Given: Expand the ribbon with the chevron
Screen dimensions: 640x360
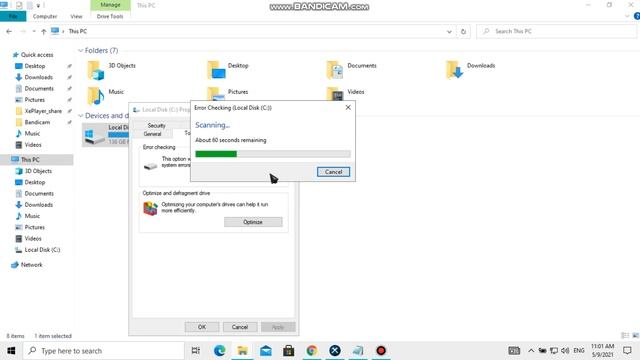Looking at the screenshot, I should tap(627, 16).
